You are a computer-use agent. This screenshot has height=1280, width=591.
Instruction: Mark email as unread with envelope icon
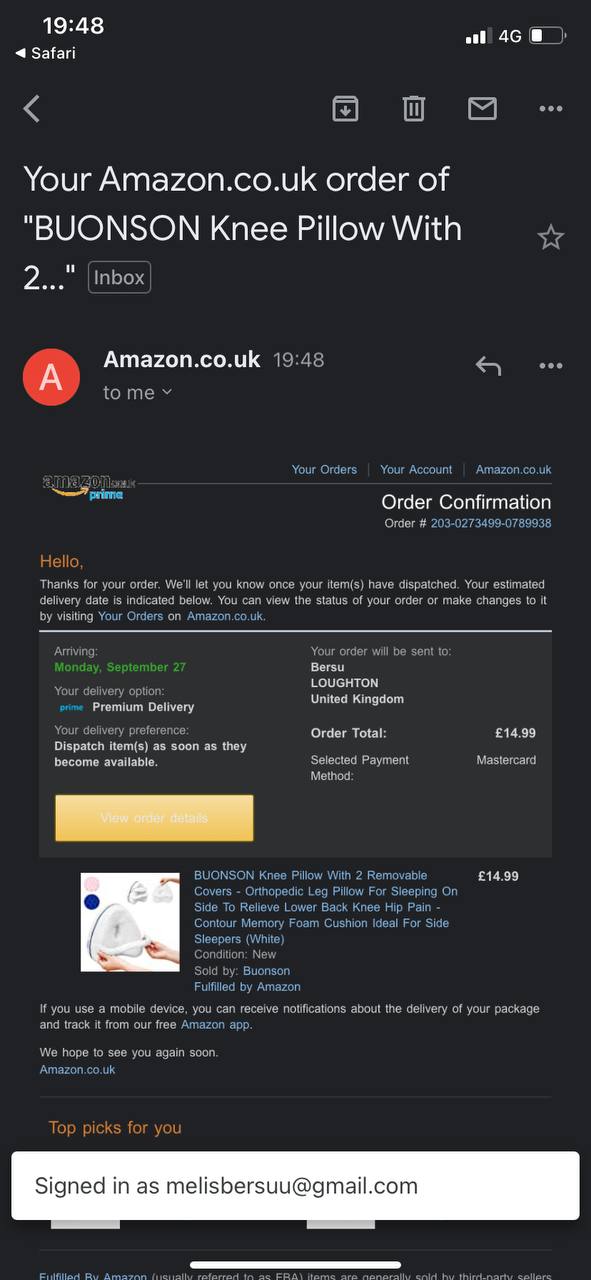[482, 108]
